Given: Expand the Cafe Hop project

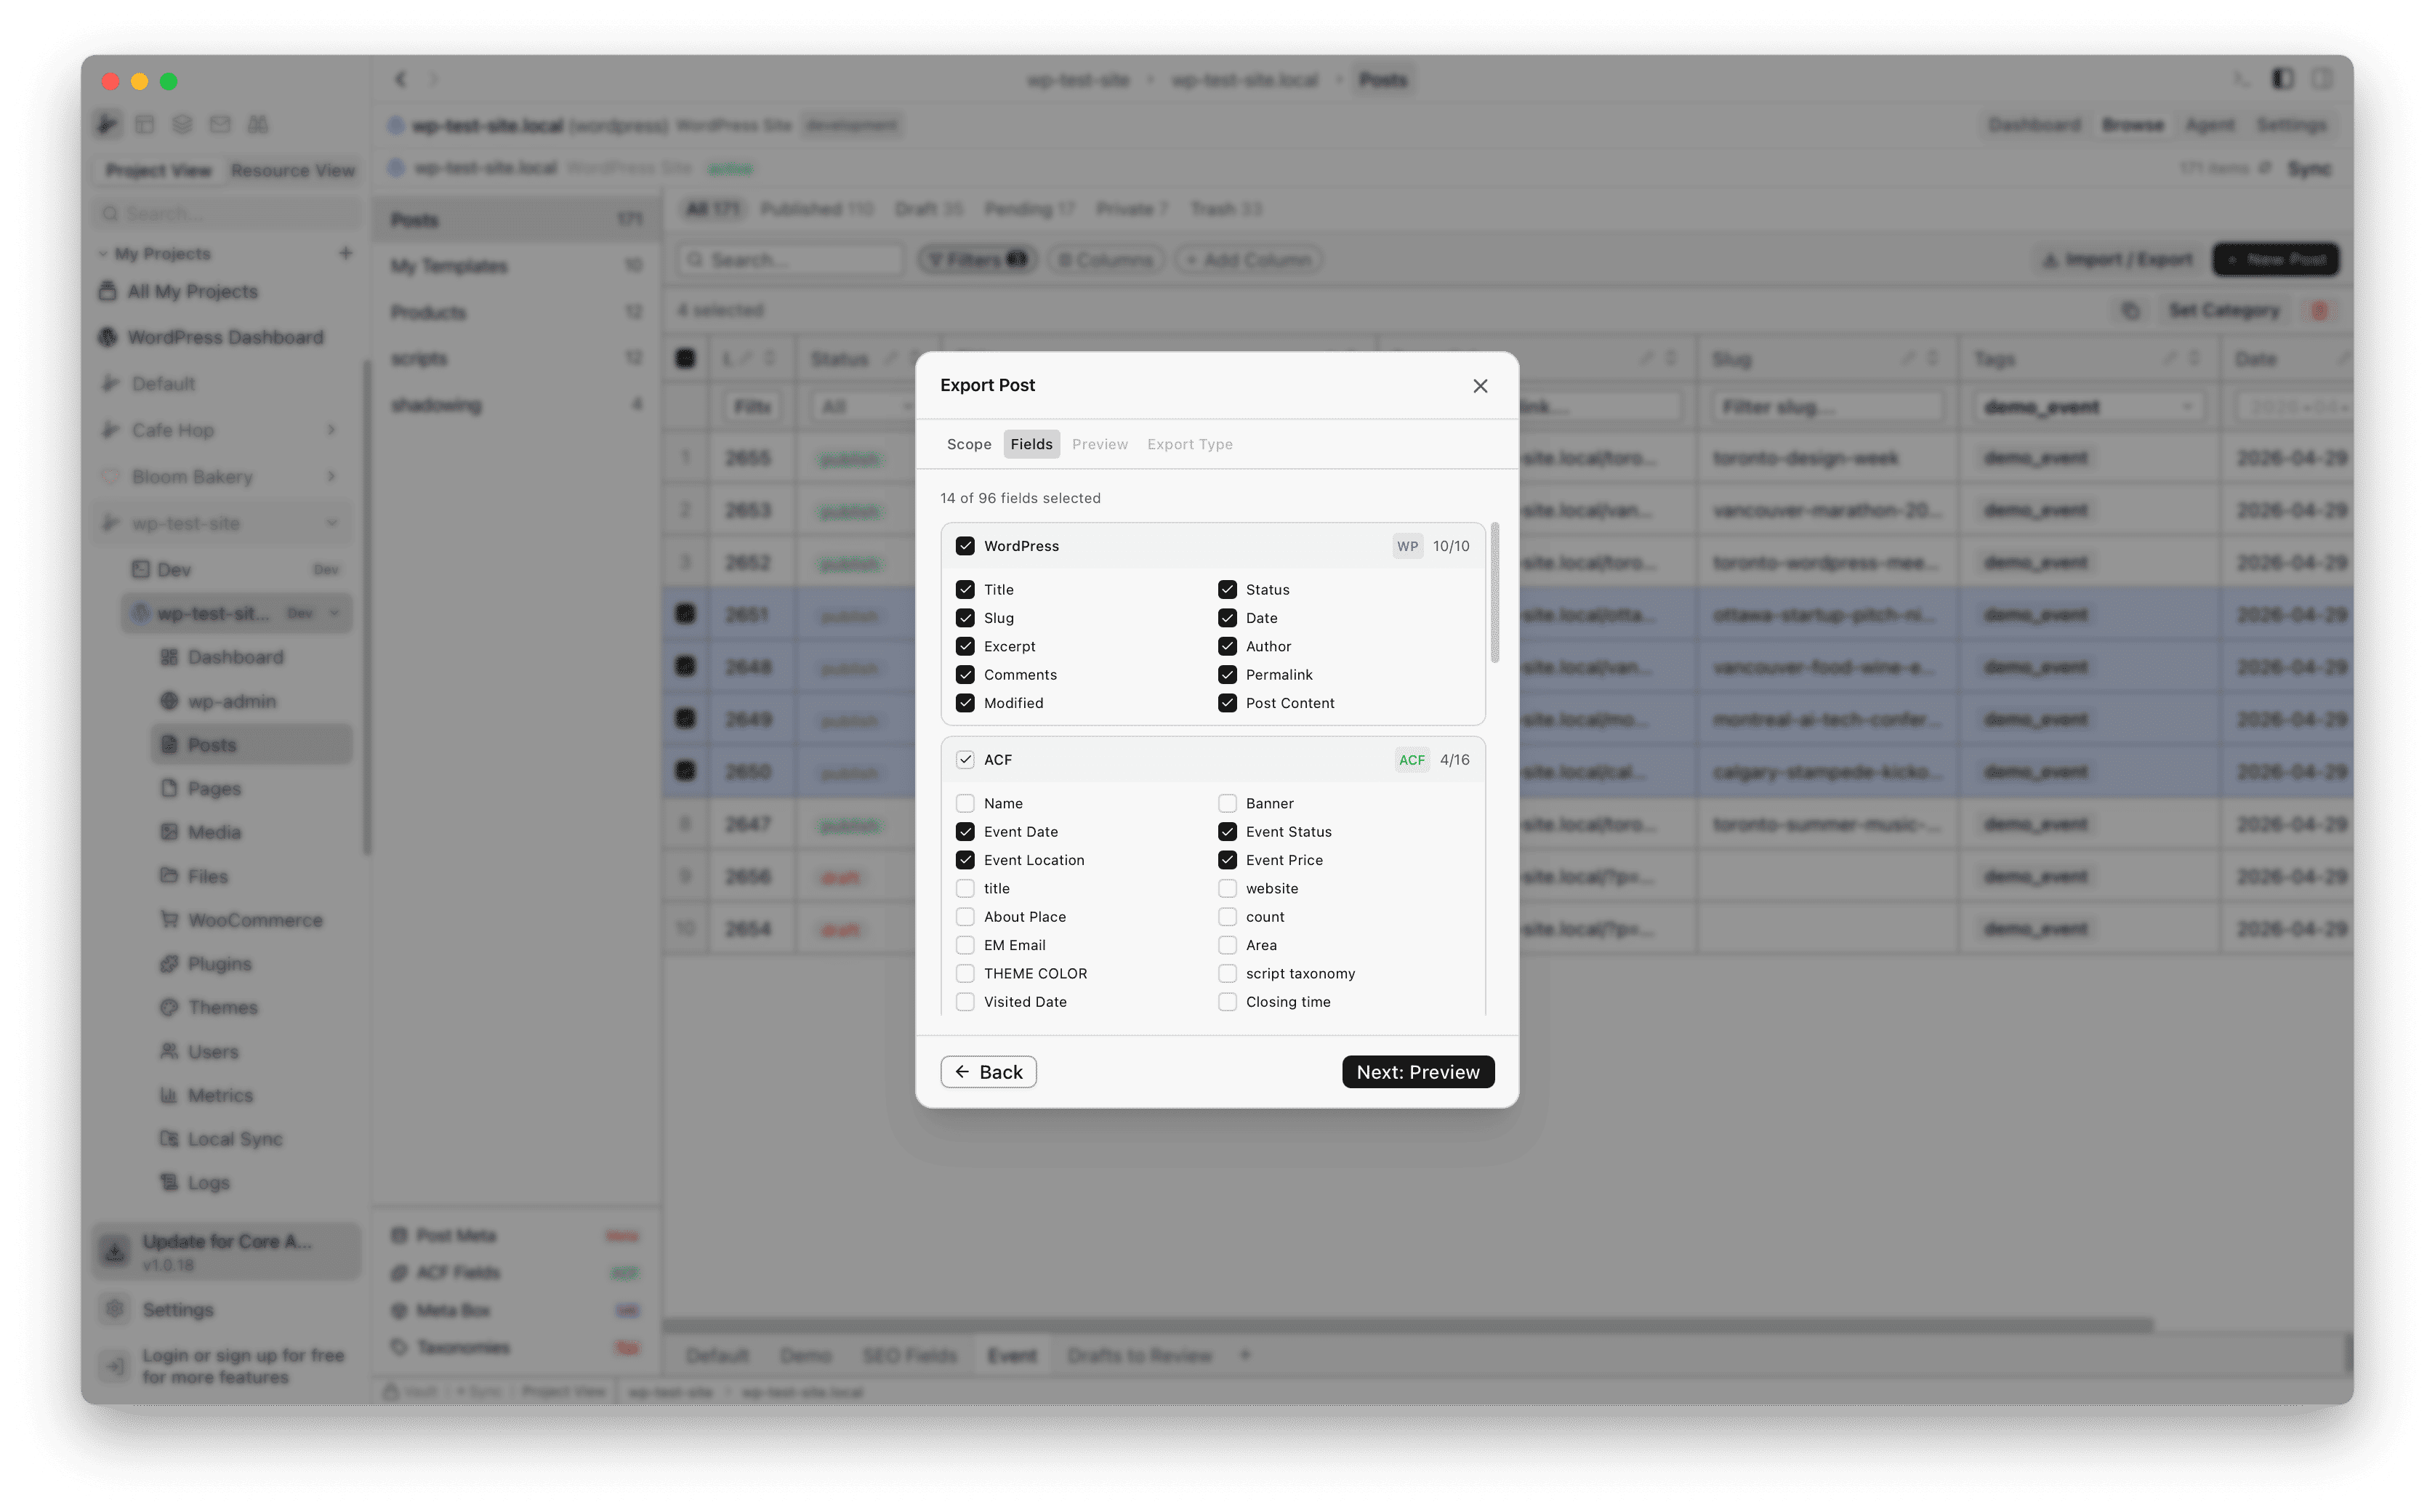Looking at the screenshot, I should pos(332,430).
